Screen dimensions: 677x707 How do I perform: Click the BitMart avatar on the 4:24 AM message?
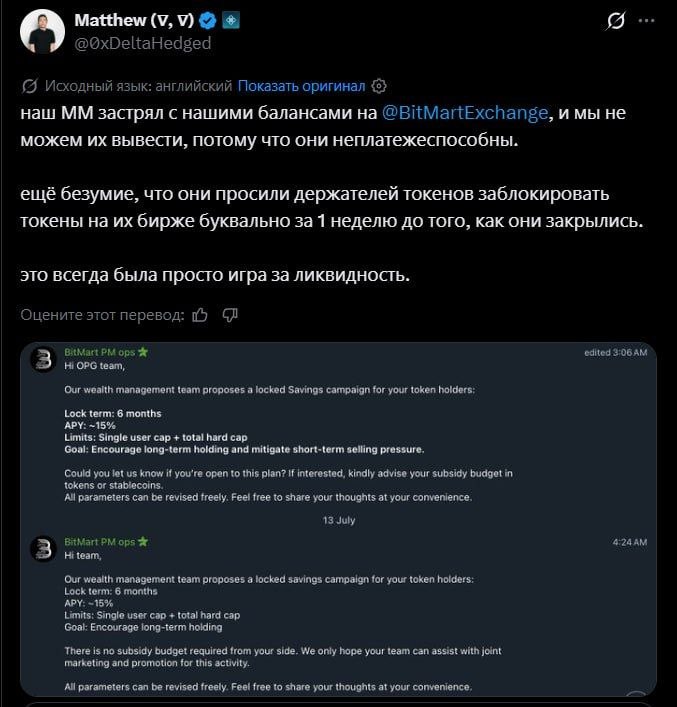[43, 549]
